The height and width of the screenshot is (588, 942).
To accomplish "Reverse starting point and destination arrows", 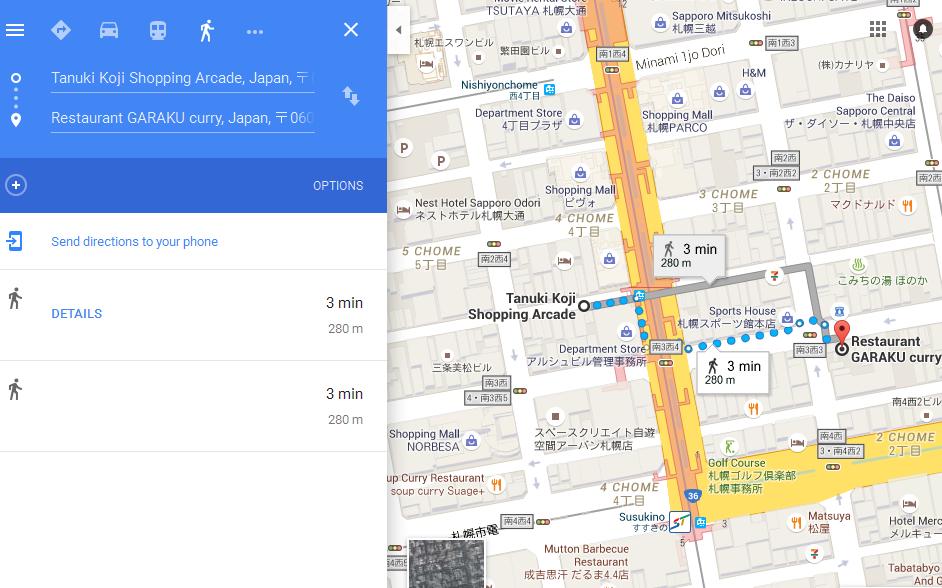I will pyautogui.click(x=351, y=96).
